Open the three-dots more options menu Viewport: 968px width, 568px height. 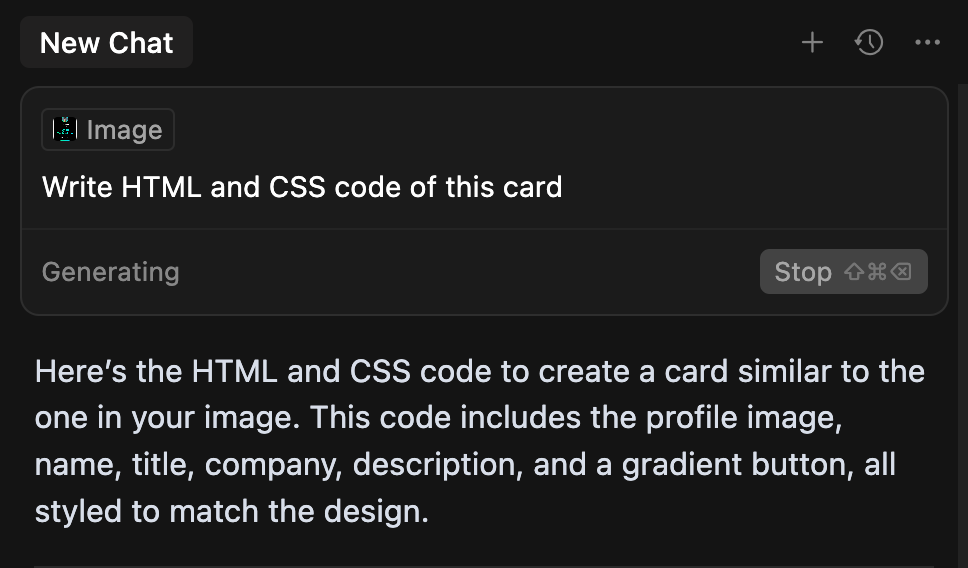pyautogui.click(x=927, y=43)
